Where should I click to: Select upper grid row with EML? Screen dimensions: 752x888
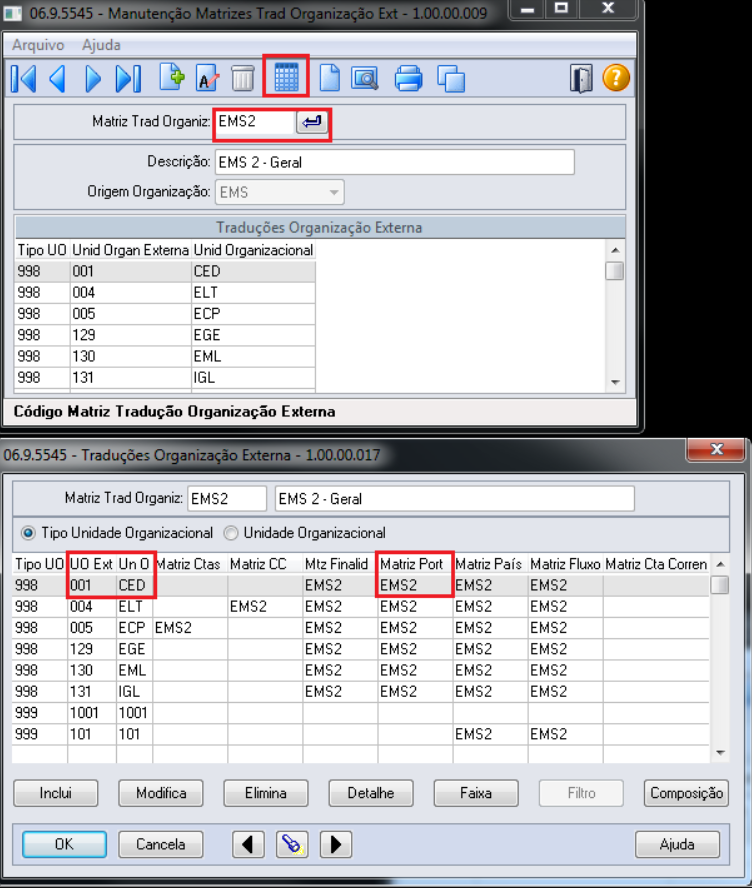(x=165, y=356)
